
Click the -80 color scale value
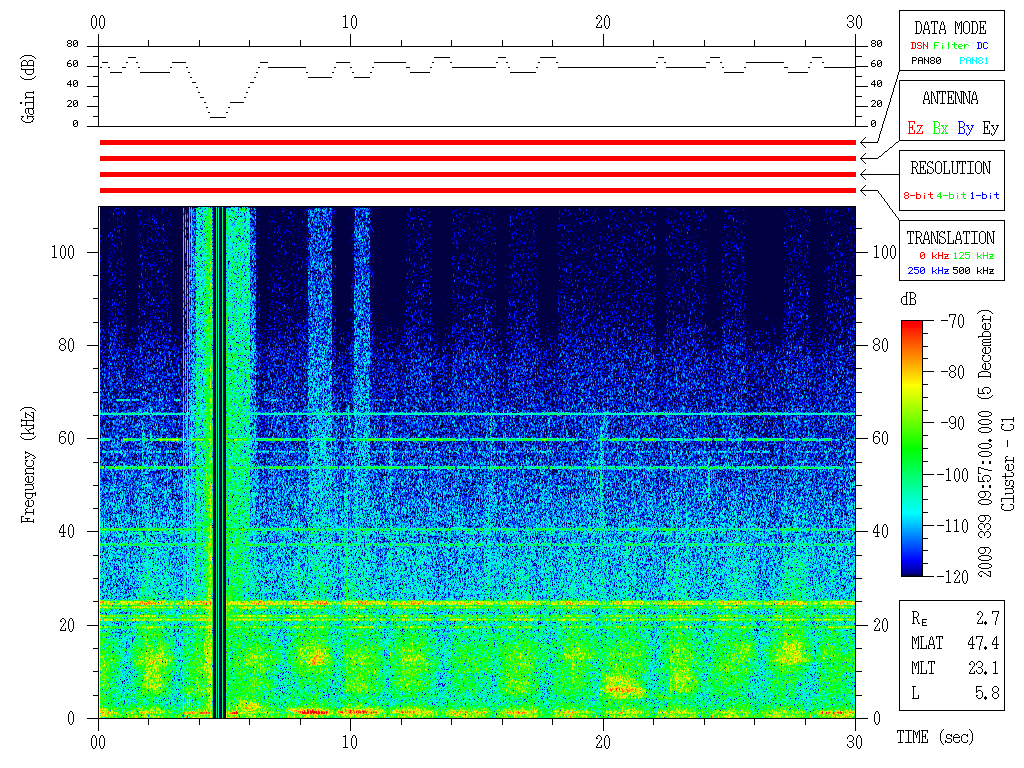[x=953, y=372]
